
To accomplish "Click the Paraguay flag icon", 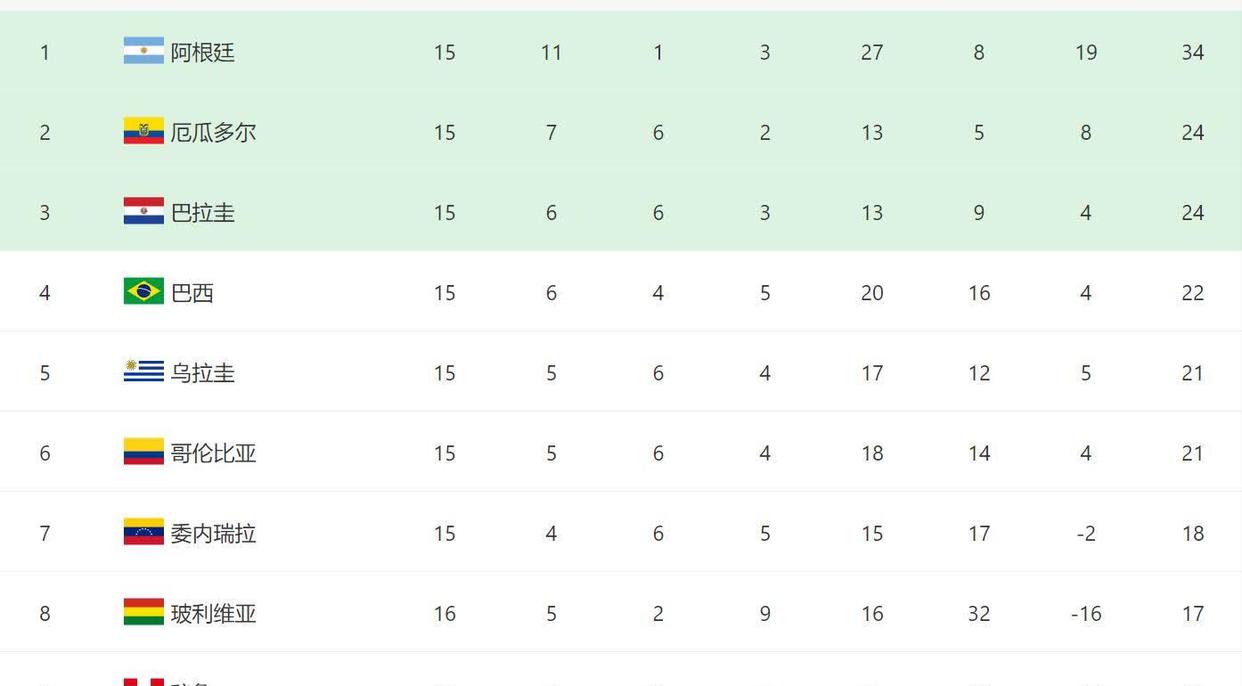I will click(x=144, y=211).
